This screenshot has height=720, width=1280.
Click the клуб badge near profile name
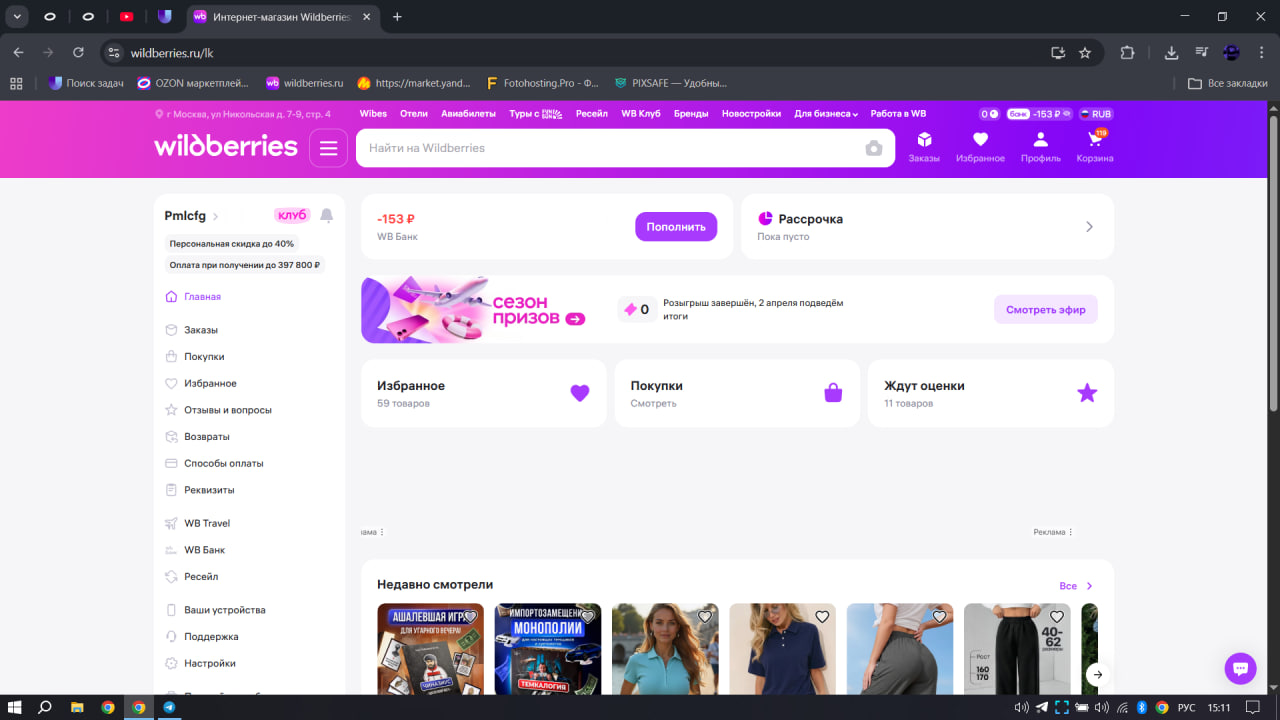click(292, 215)
